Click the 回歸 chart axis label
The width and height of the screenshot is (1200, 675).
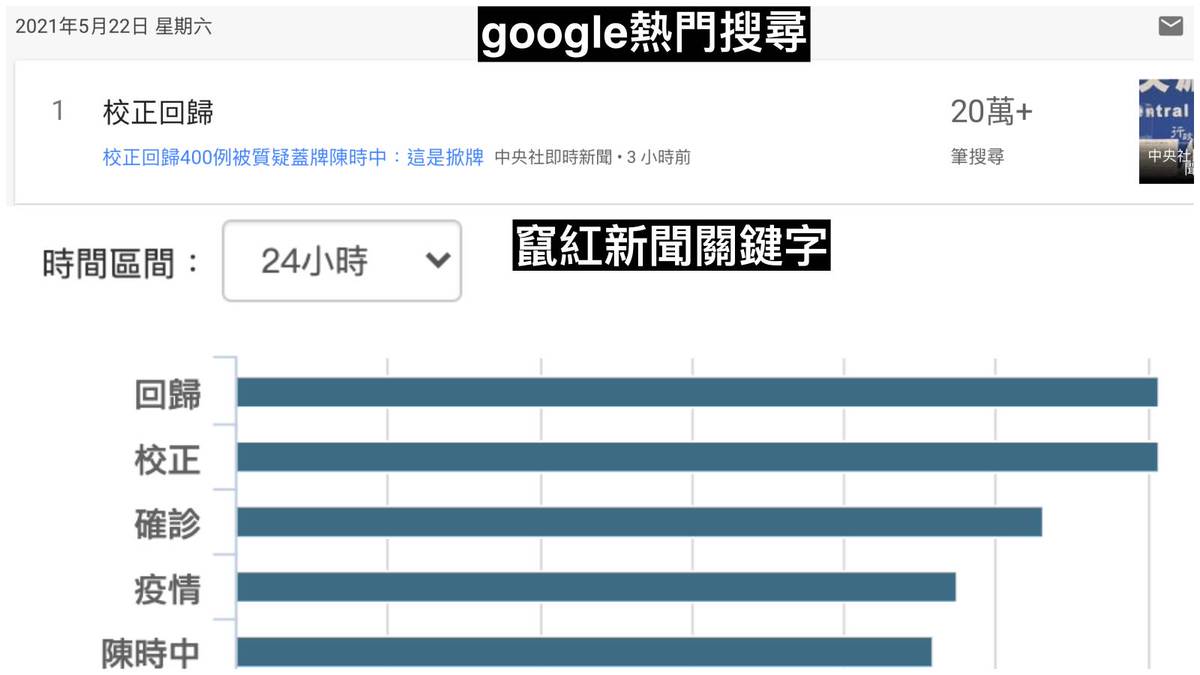coord(168,394)
